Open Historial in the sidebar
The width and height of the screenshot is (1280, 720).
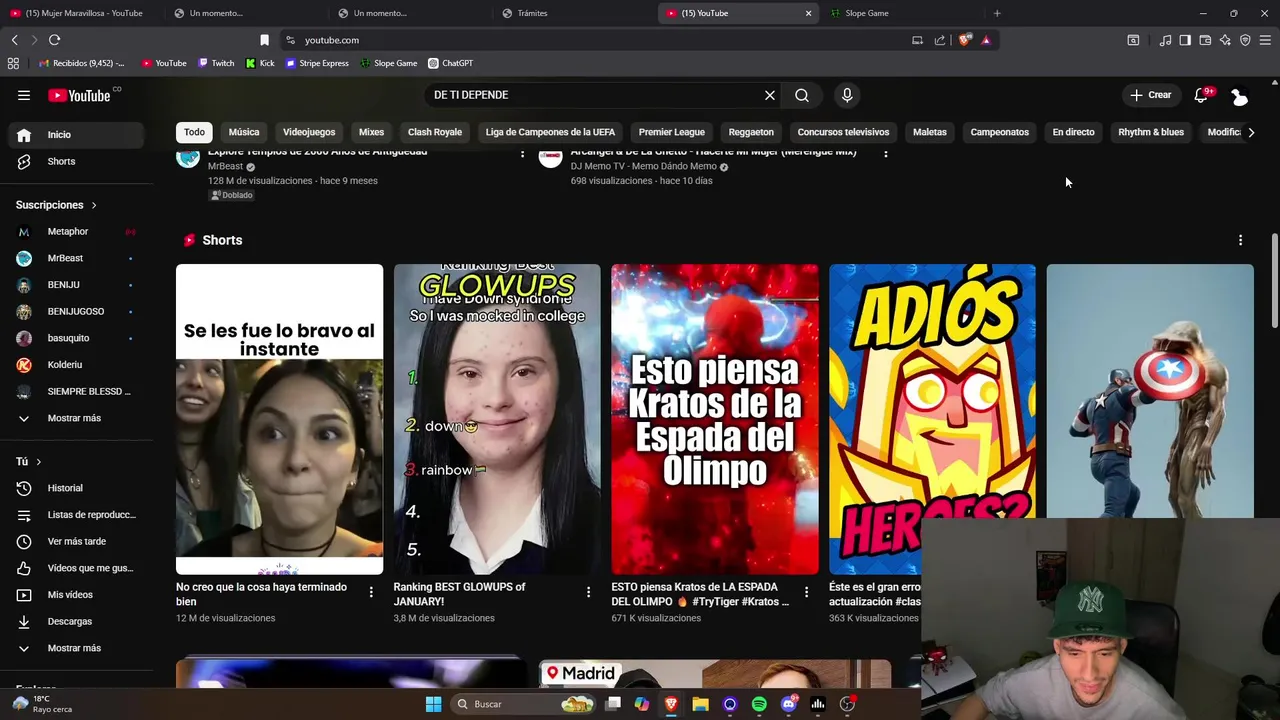[76, 488]
